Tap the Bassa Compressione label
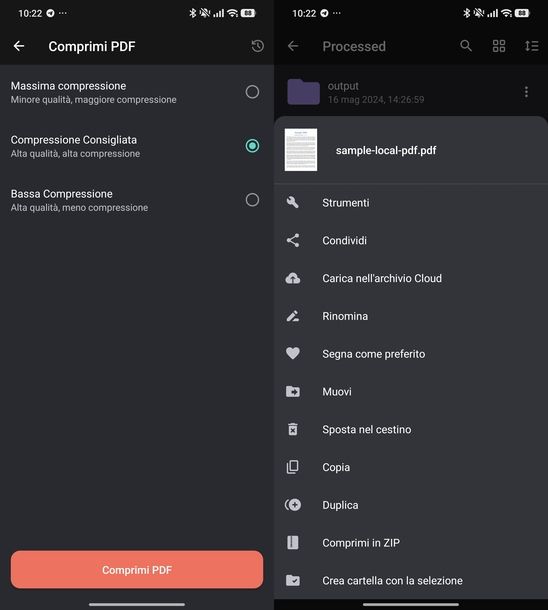Viewport: 548px width, 610px height. tap(62, 194)
